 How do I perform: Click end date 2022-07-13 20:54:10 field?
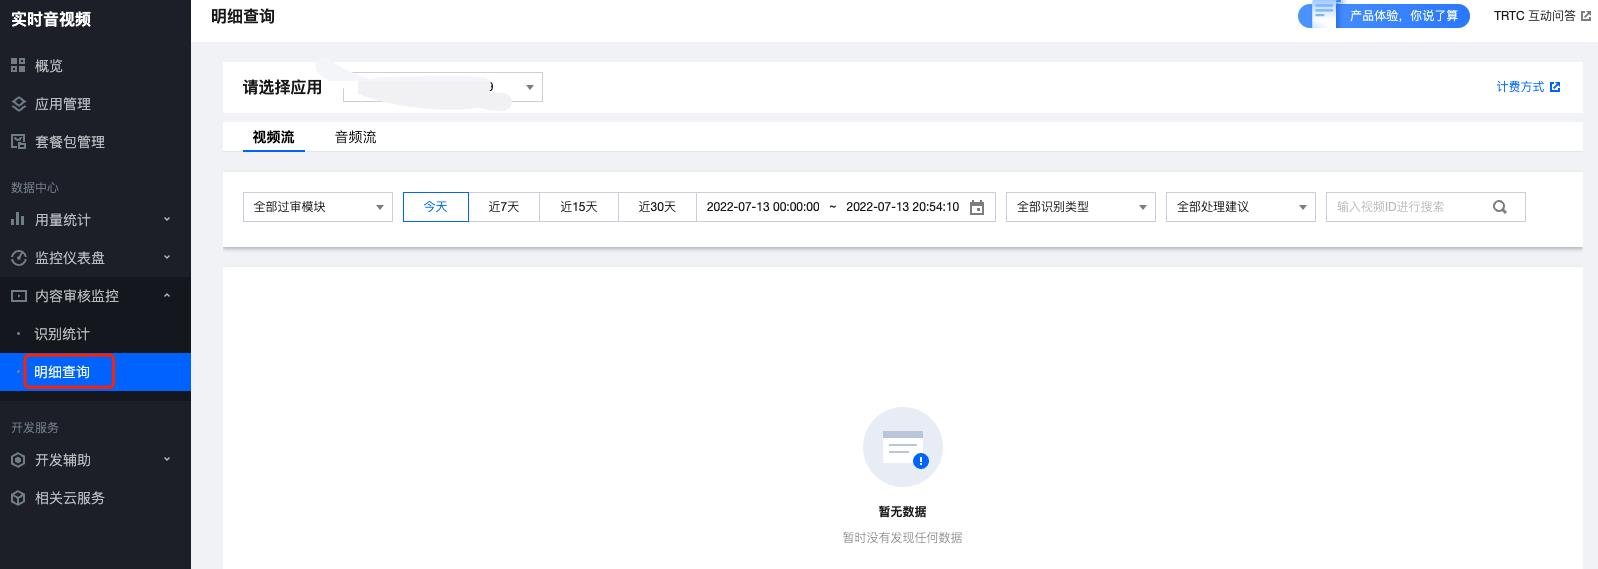click(x=902, y=207)
